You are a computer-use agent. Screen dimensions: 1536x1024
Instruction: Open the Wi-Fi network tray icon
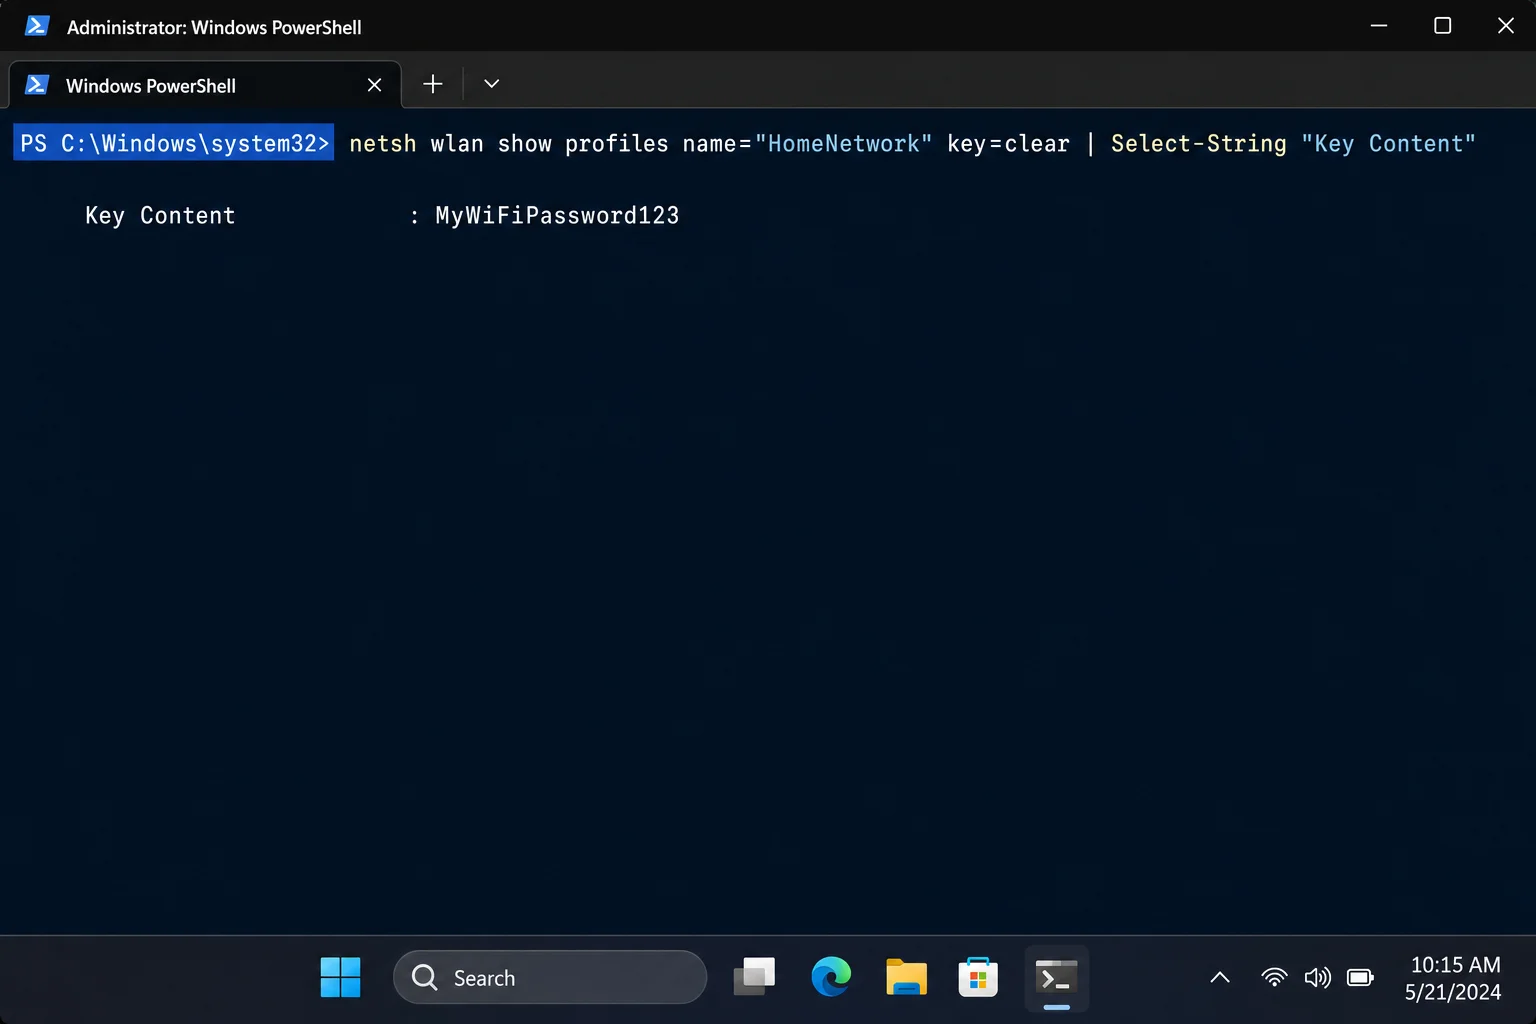(1274, 977)
